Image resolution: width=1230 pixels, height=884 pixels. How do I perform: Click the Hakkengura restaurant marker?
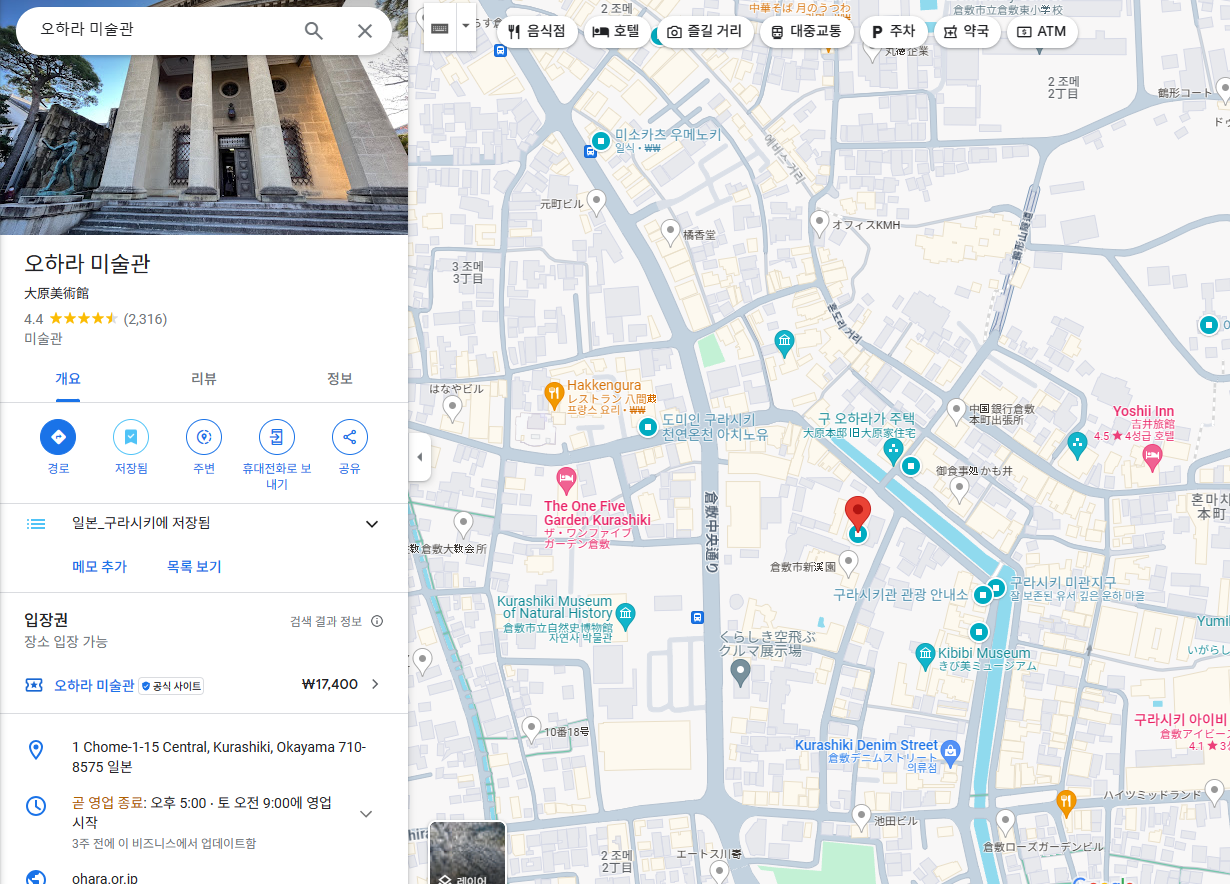[x=553, y=396]
